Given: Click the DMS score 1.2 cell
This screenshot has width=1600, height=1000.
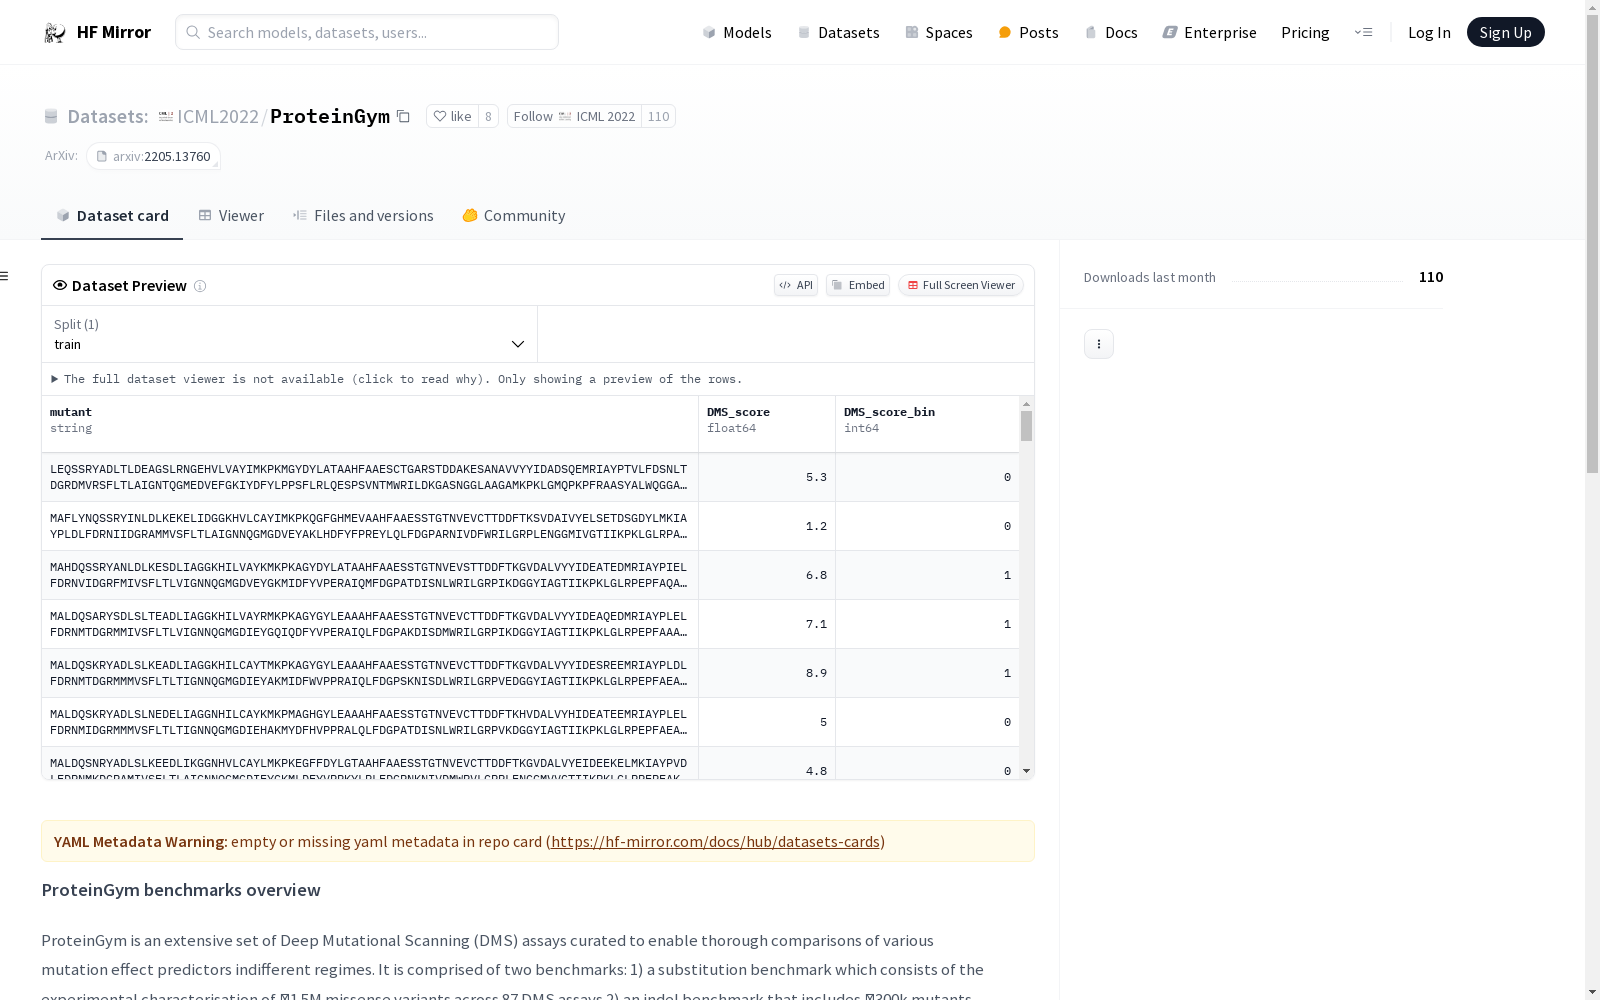Looking at the screenshot, I should [x=767, y=526].
